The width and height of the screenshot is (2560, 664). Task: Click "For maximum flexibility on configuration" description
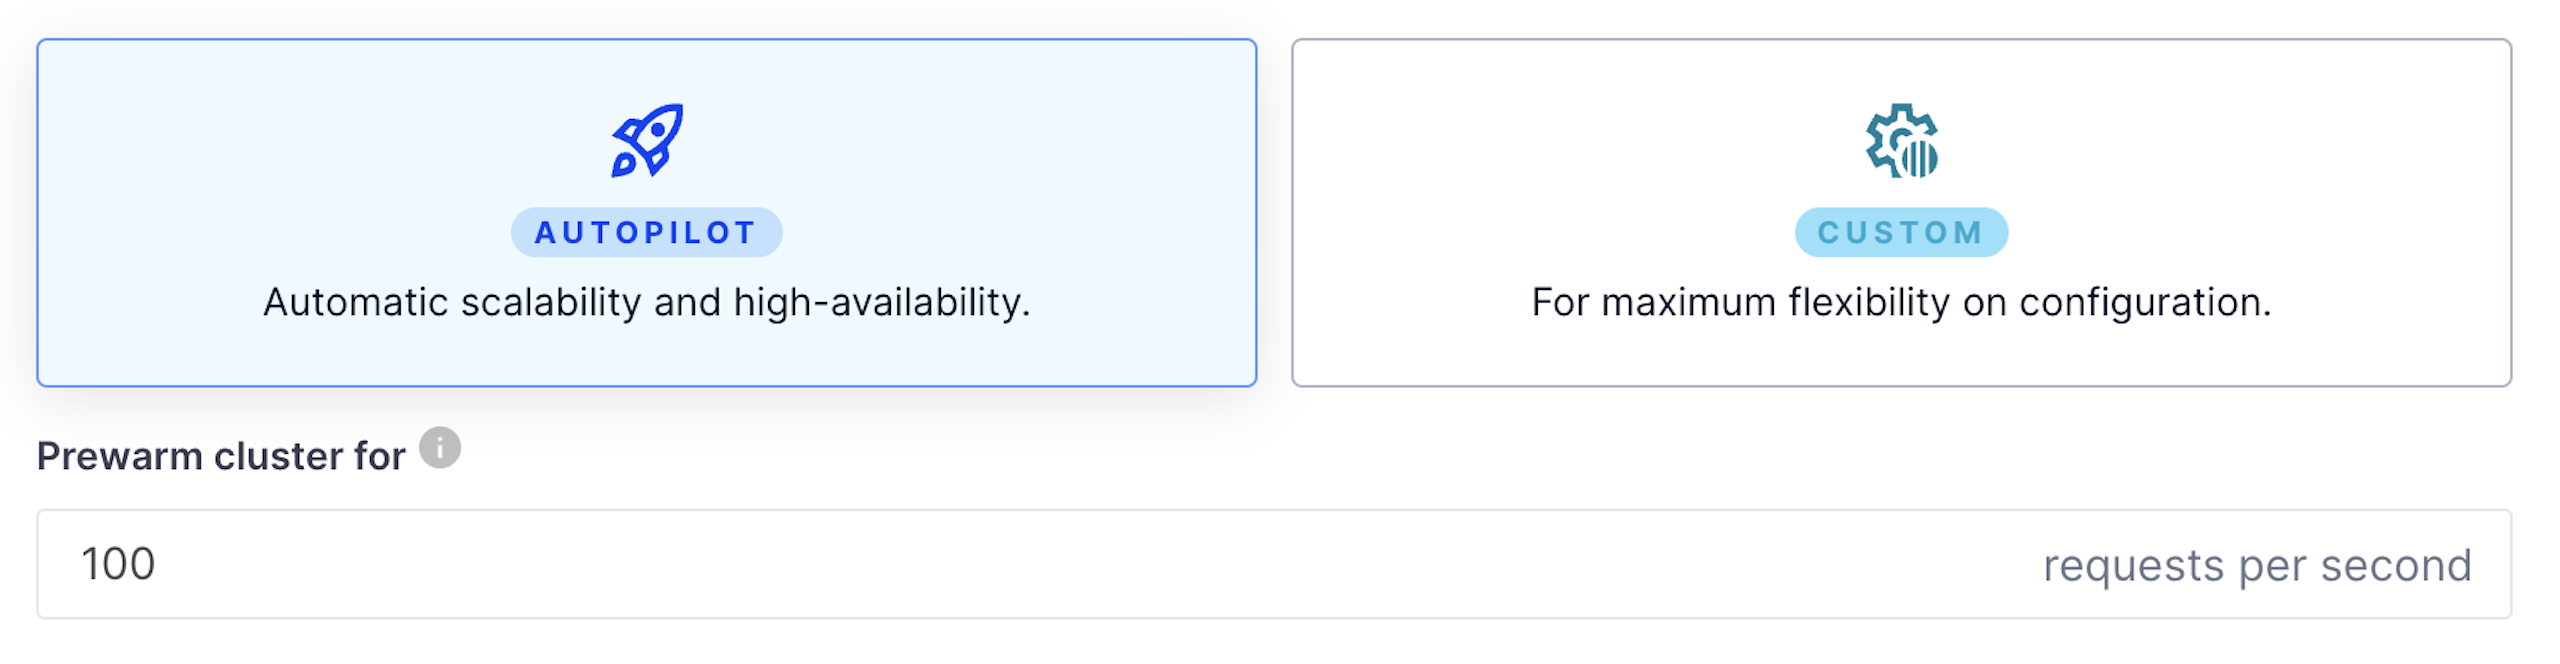[1901, 302]
